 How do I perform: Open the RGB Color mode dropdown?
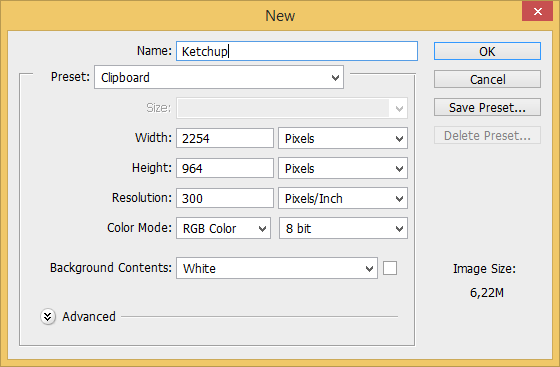pyautogui.click(x=224, y=228)
